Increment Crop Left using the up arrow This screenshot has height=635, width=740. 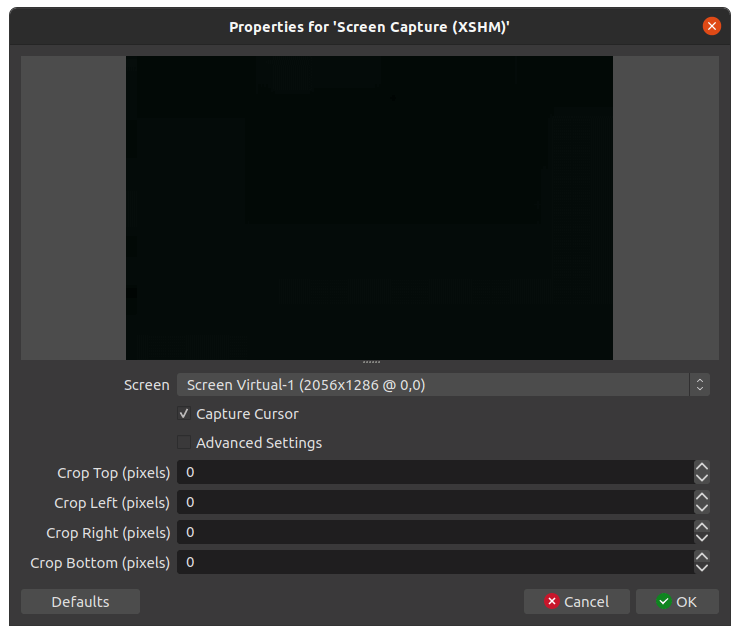pos(702,497)
